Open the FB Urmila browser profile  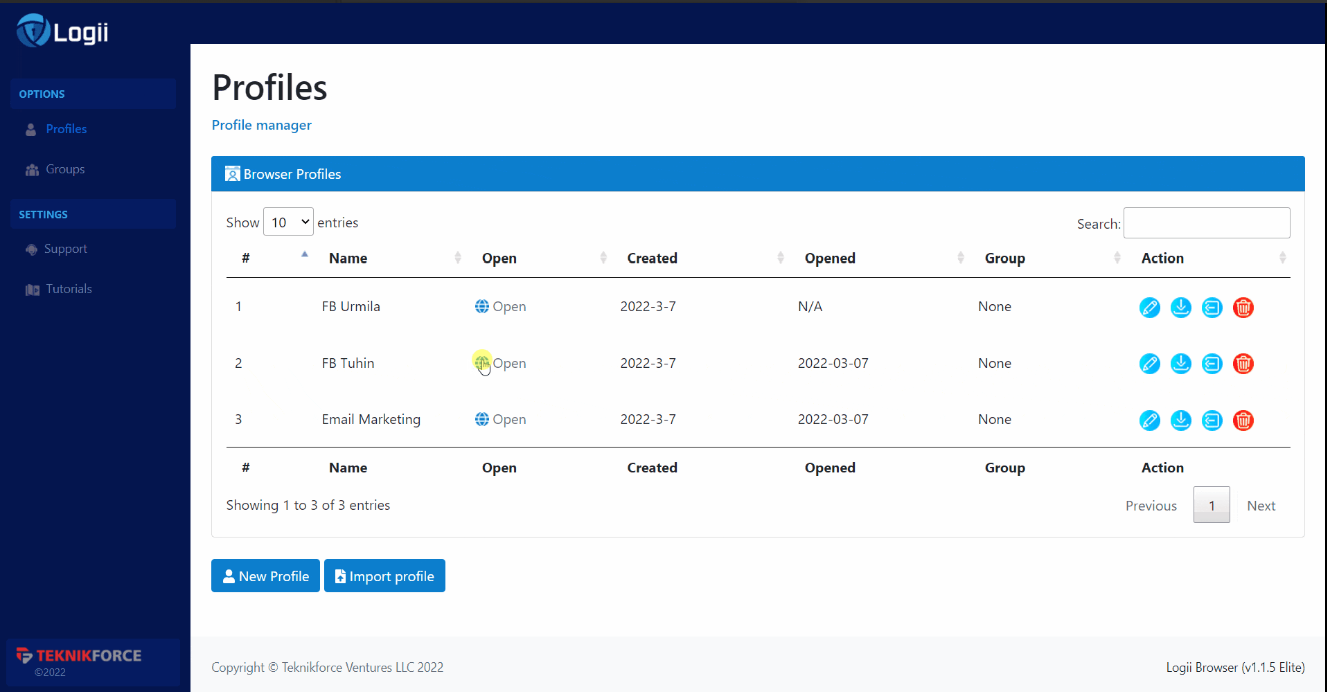pos(500,306)
